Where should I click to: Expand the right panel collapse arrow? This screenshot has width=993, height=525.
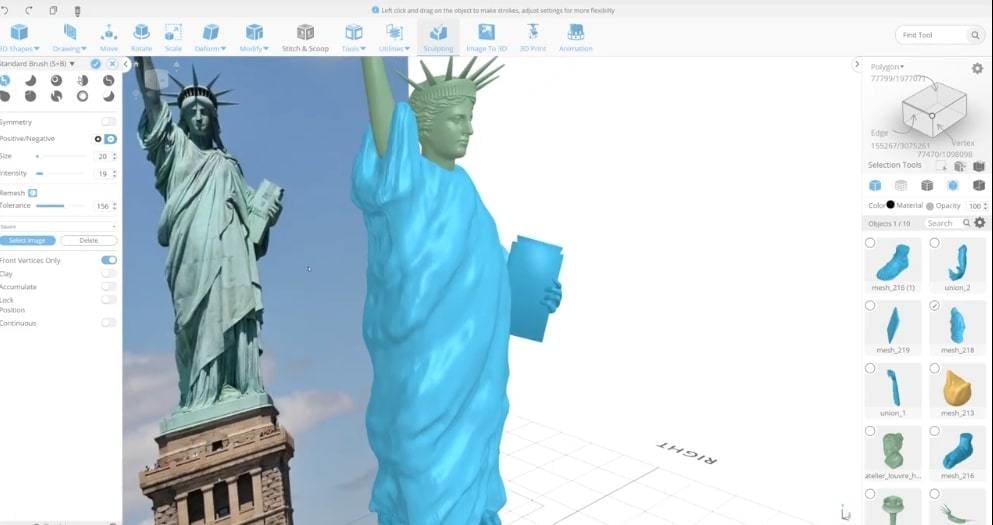coord(857,64)
